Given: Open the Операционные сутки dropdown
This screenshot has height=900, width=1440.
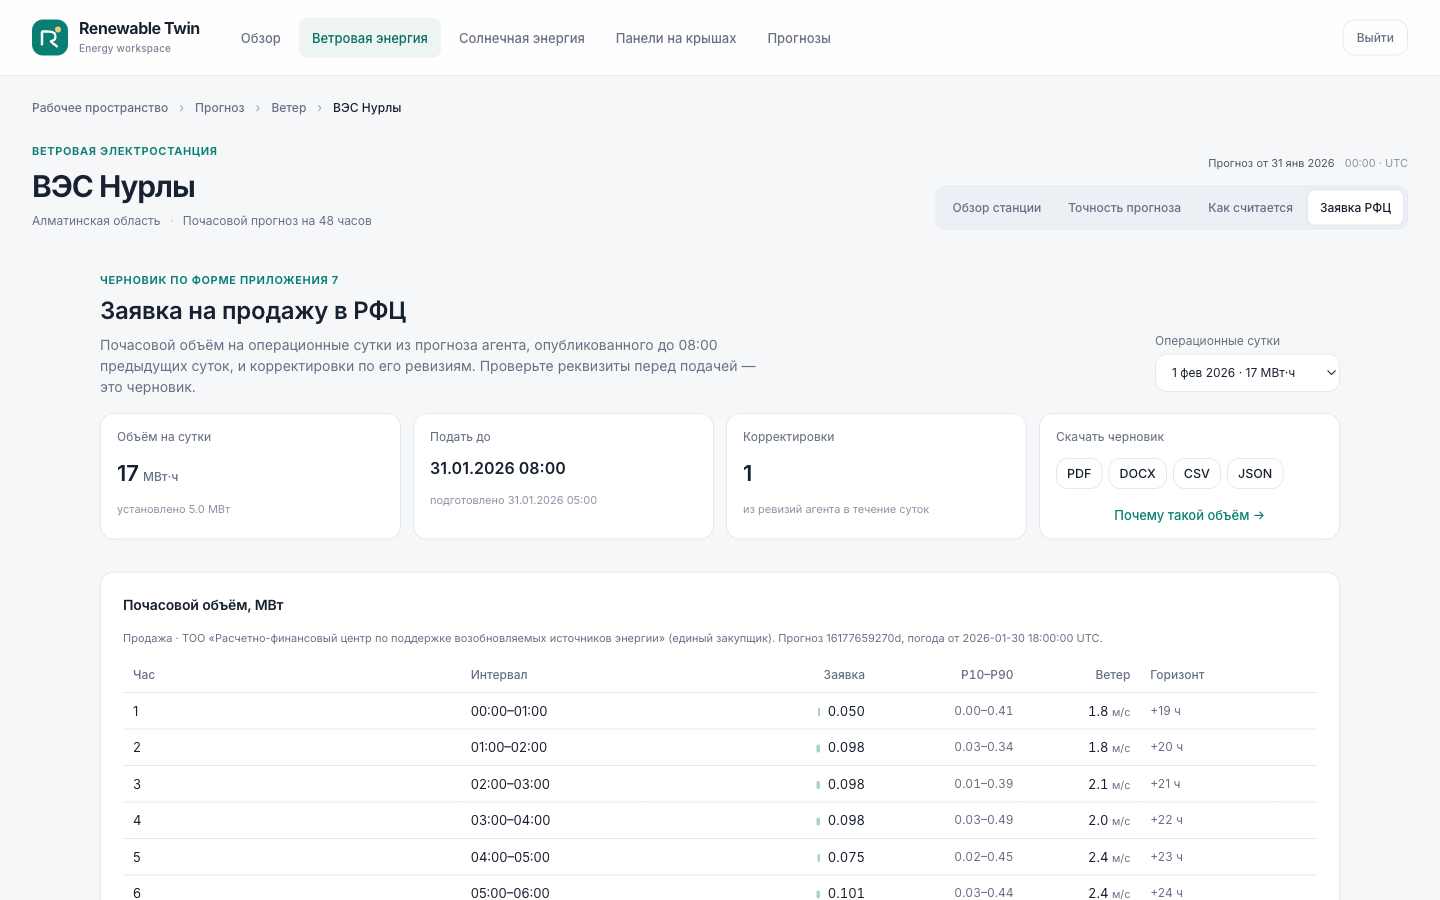Looking at the screenshot, I should click(x=1247, y=373).
